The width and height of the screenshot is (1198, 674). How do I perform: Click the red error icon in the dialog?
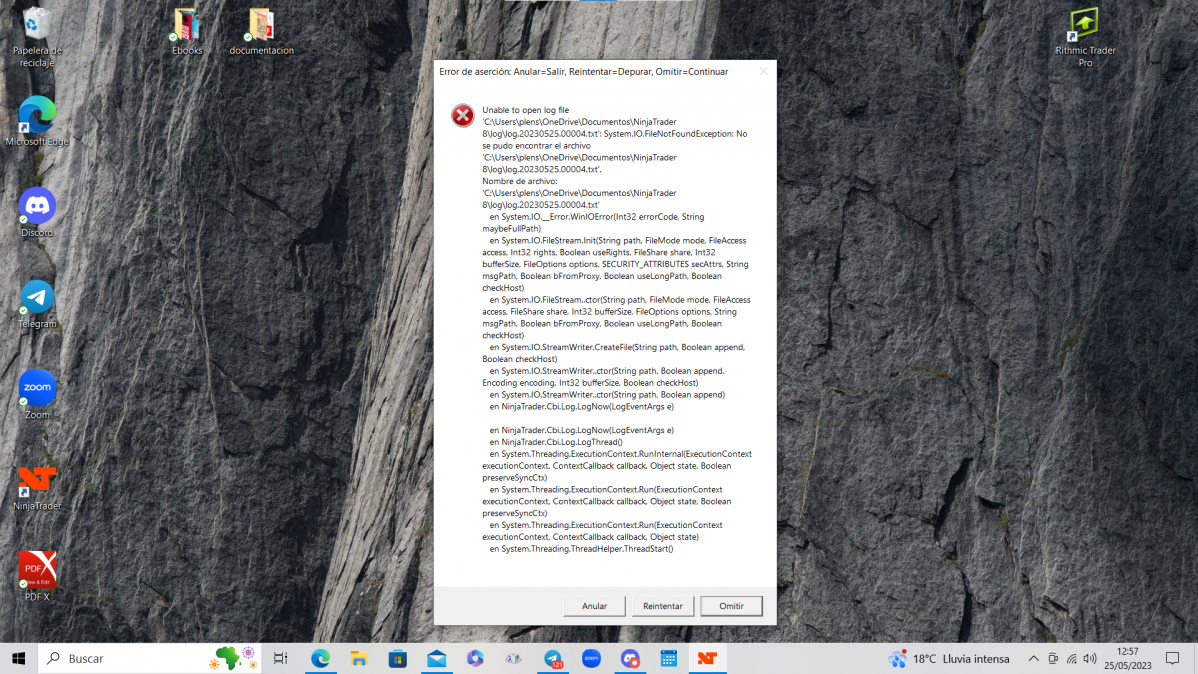click(x=462, y=115)
